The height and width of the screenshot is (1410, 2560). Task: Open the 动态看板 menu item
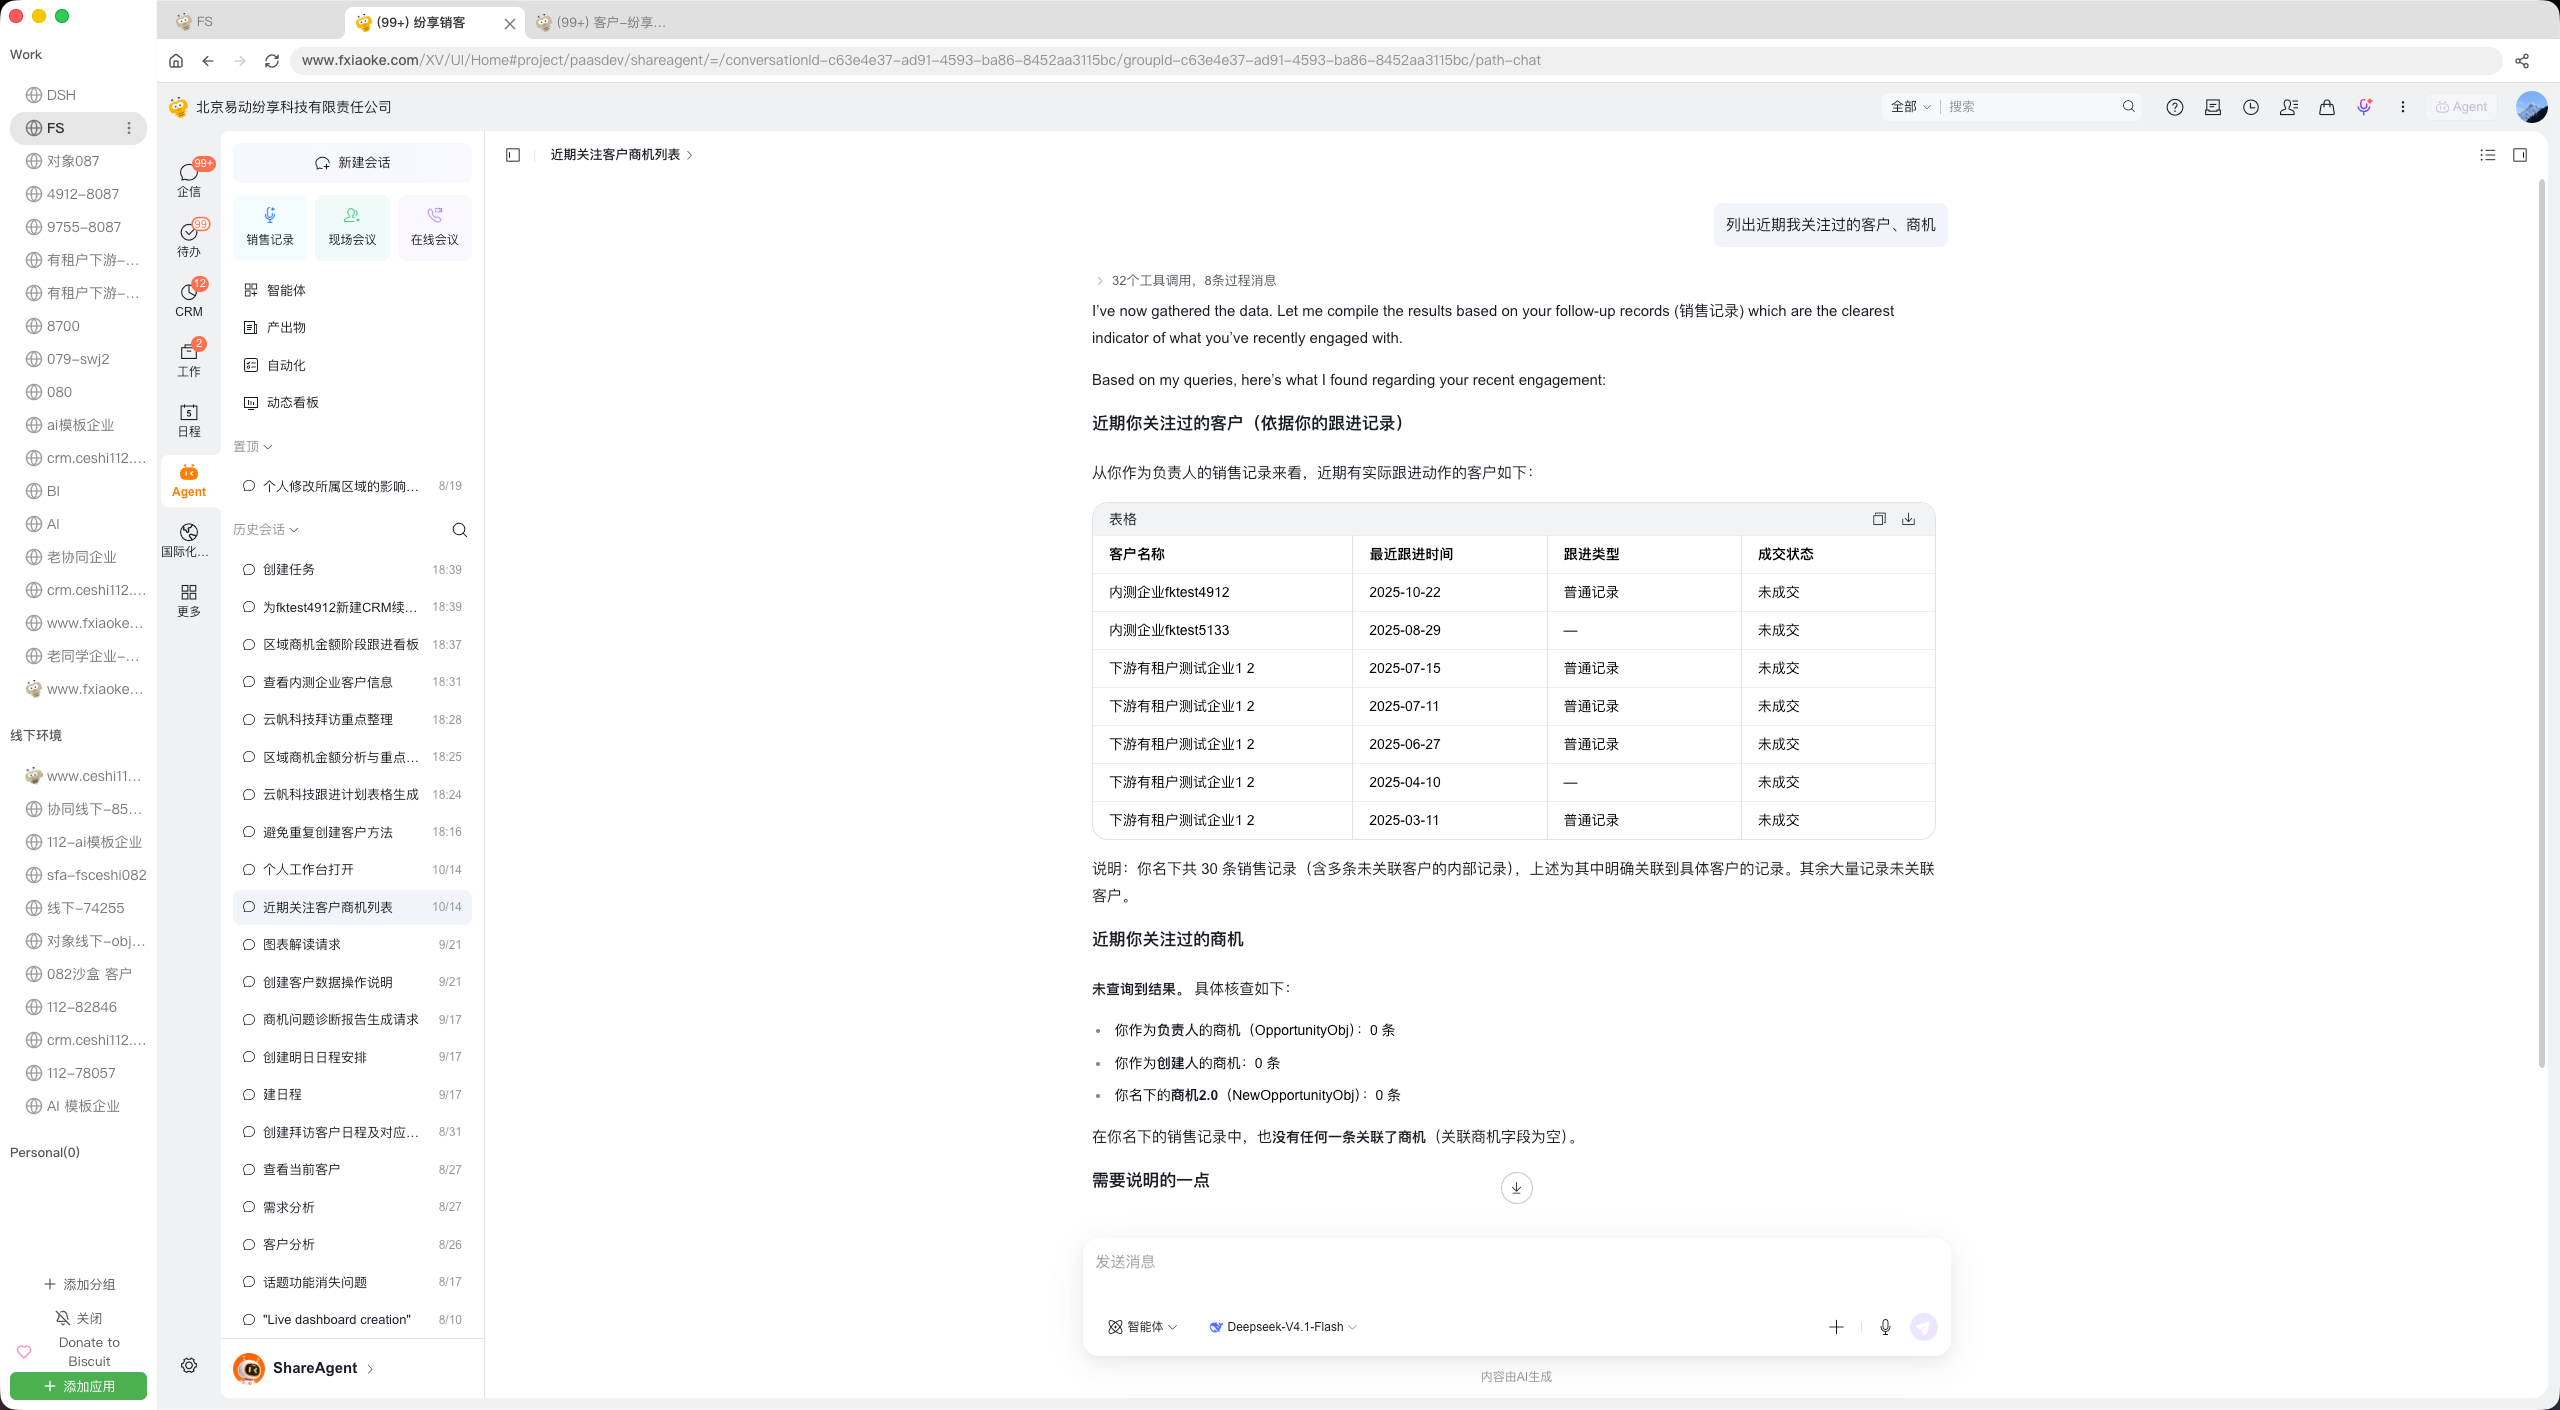point(352,403)
